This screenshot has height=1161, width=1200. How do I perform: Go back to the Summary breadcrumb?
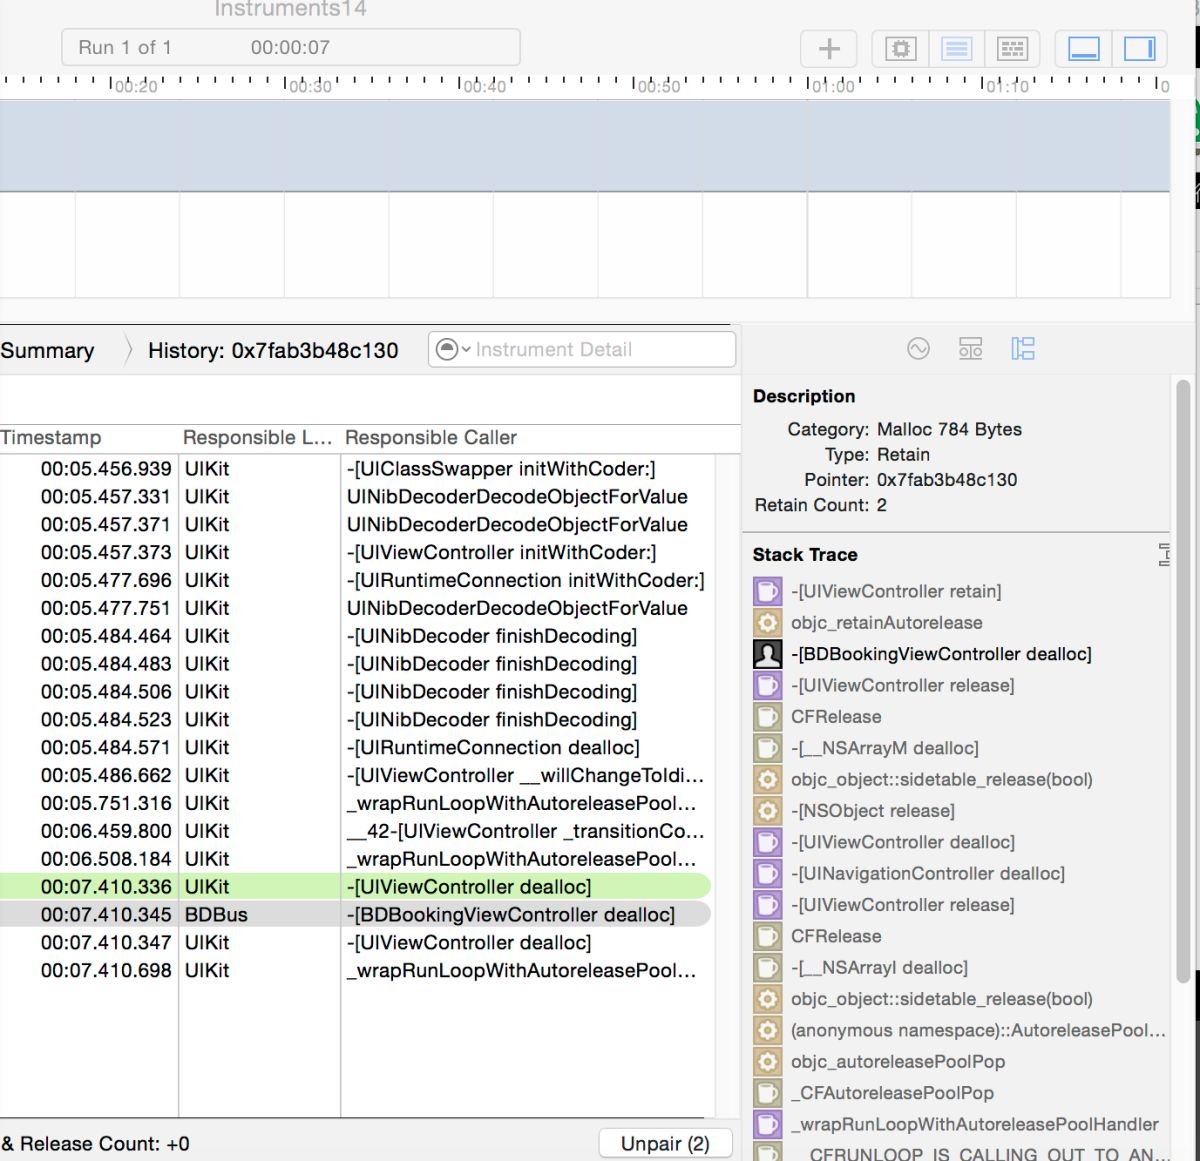tap(47, 350)
